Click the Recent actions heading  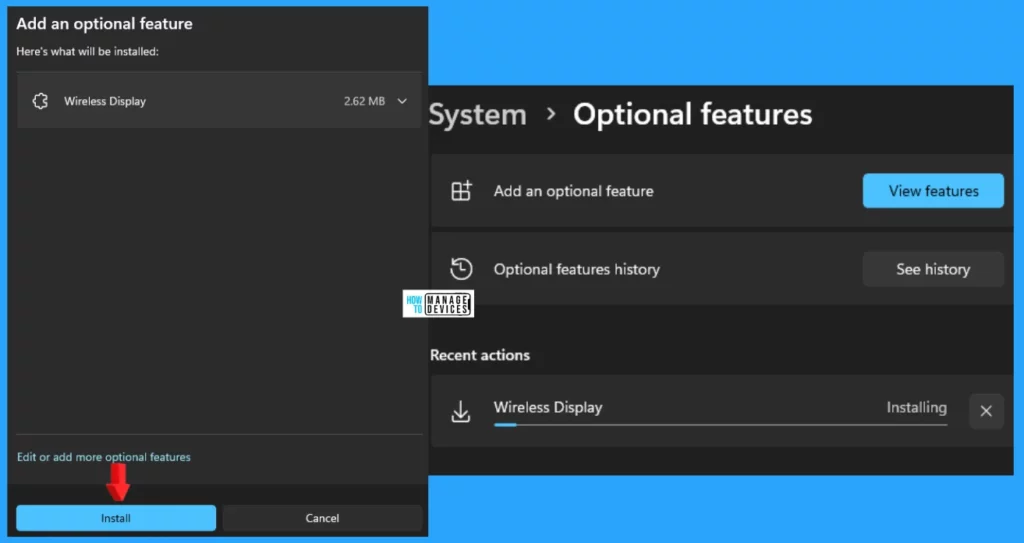480,355
